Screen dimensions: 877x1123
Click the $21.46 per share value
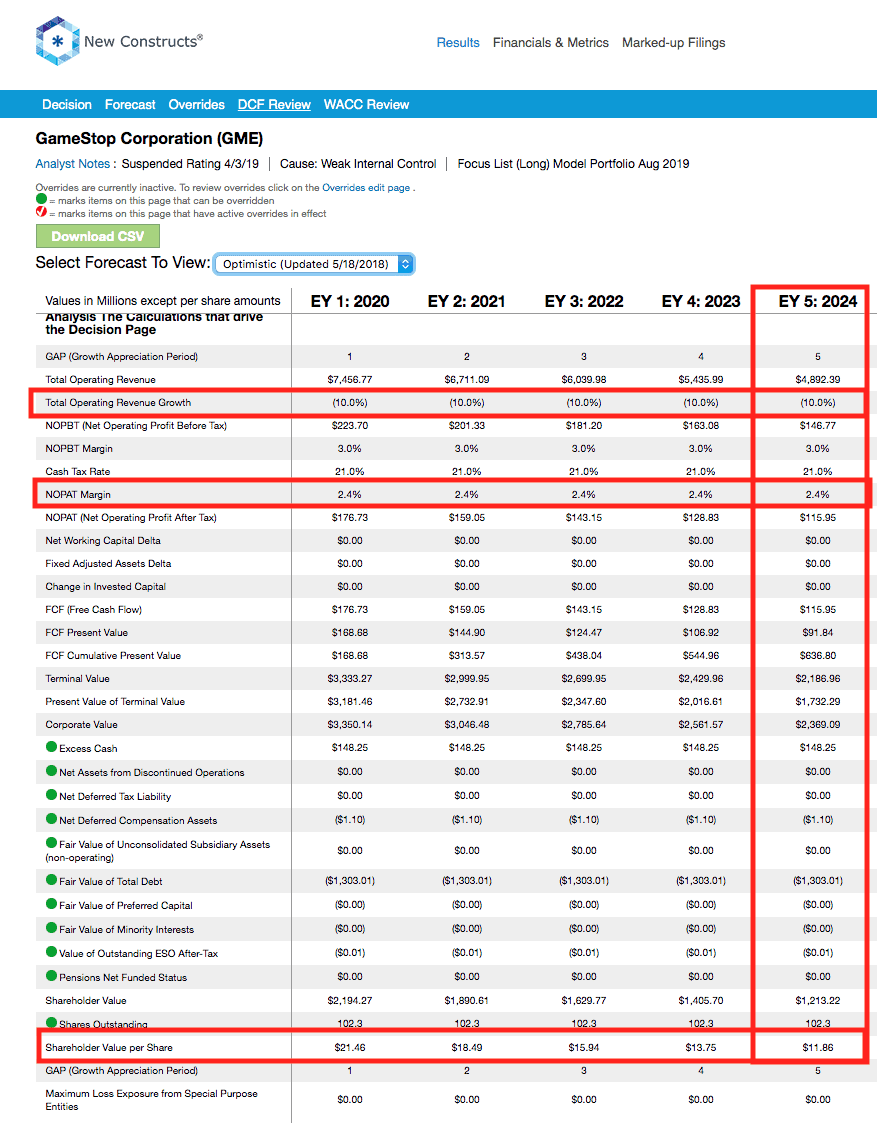point(350,1047)
